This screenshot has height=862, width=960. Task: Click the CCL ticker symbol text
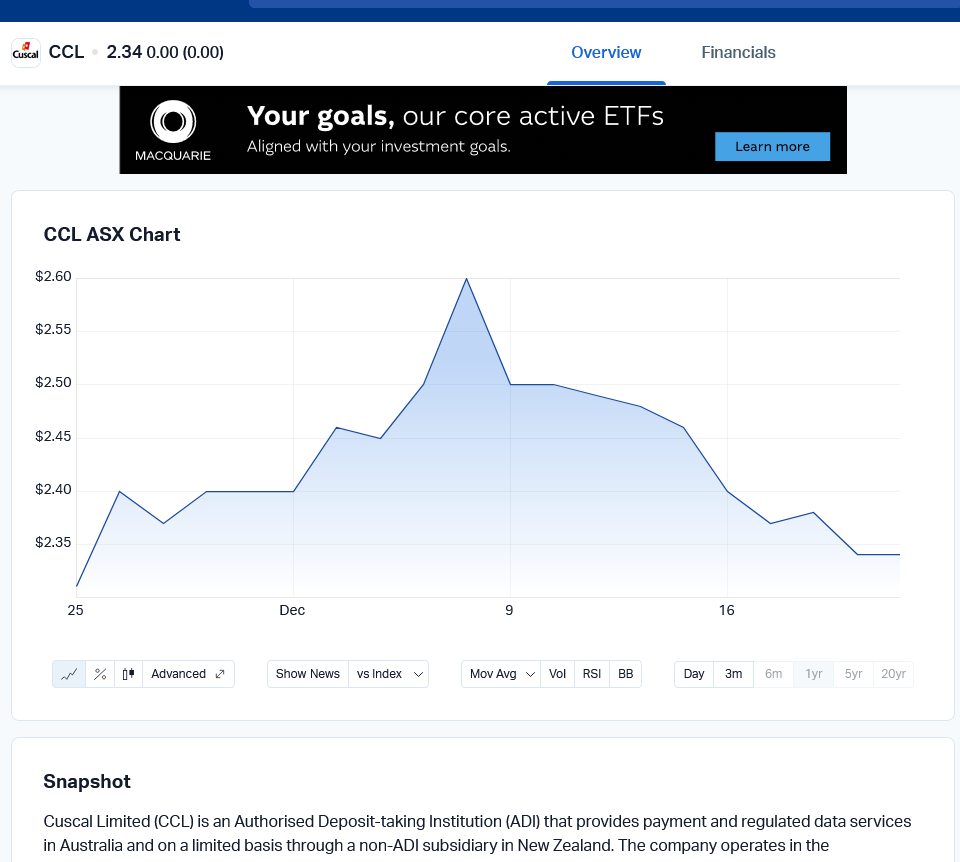[x=66, y=52]
